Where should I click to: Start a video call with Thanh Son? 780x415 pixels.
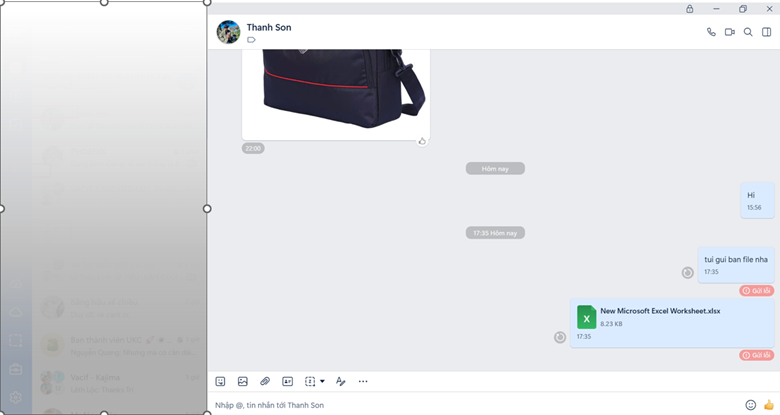pos(730,32)
